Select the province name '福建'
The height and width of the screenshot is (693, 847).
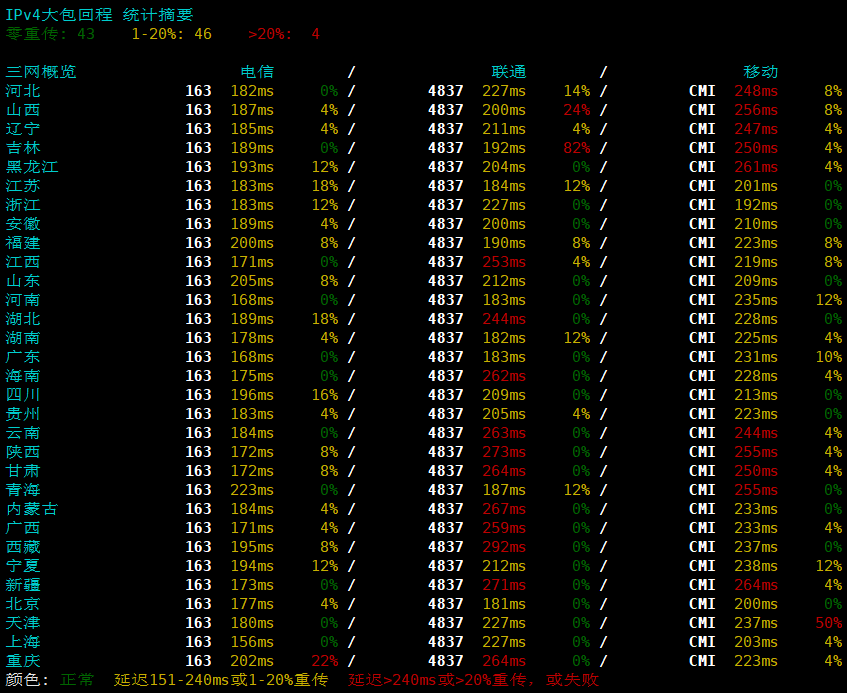click(x=23, y=243)
